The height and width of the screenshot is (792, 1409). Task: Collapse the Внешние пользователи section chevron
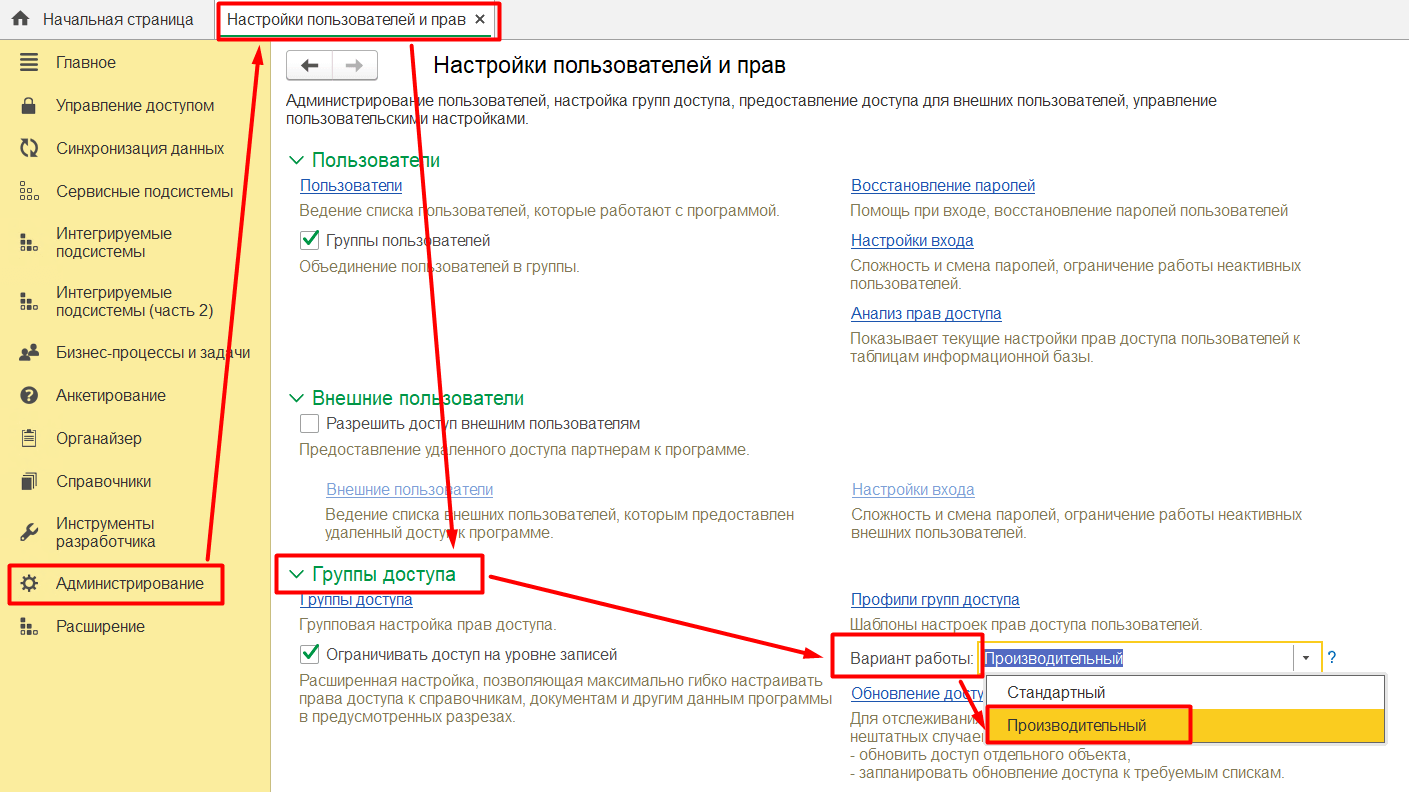pyautogui.click(x=296, y=398)
